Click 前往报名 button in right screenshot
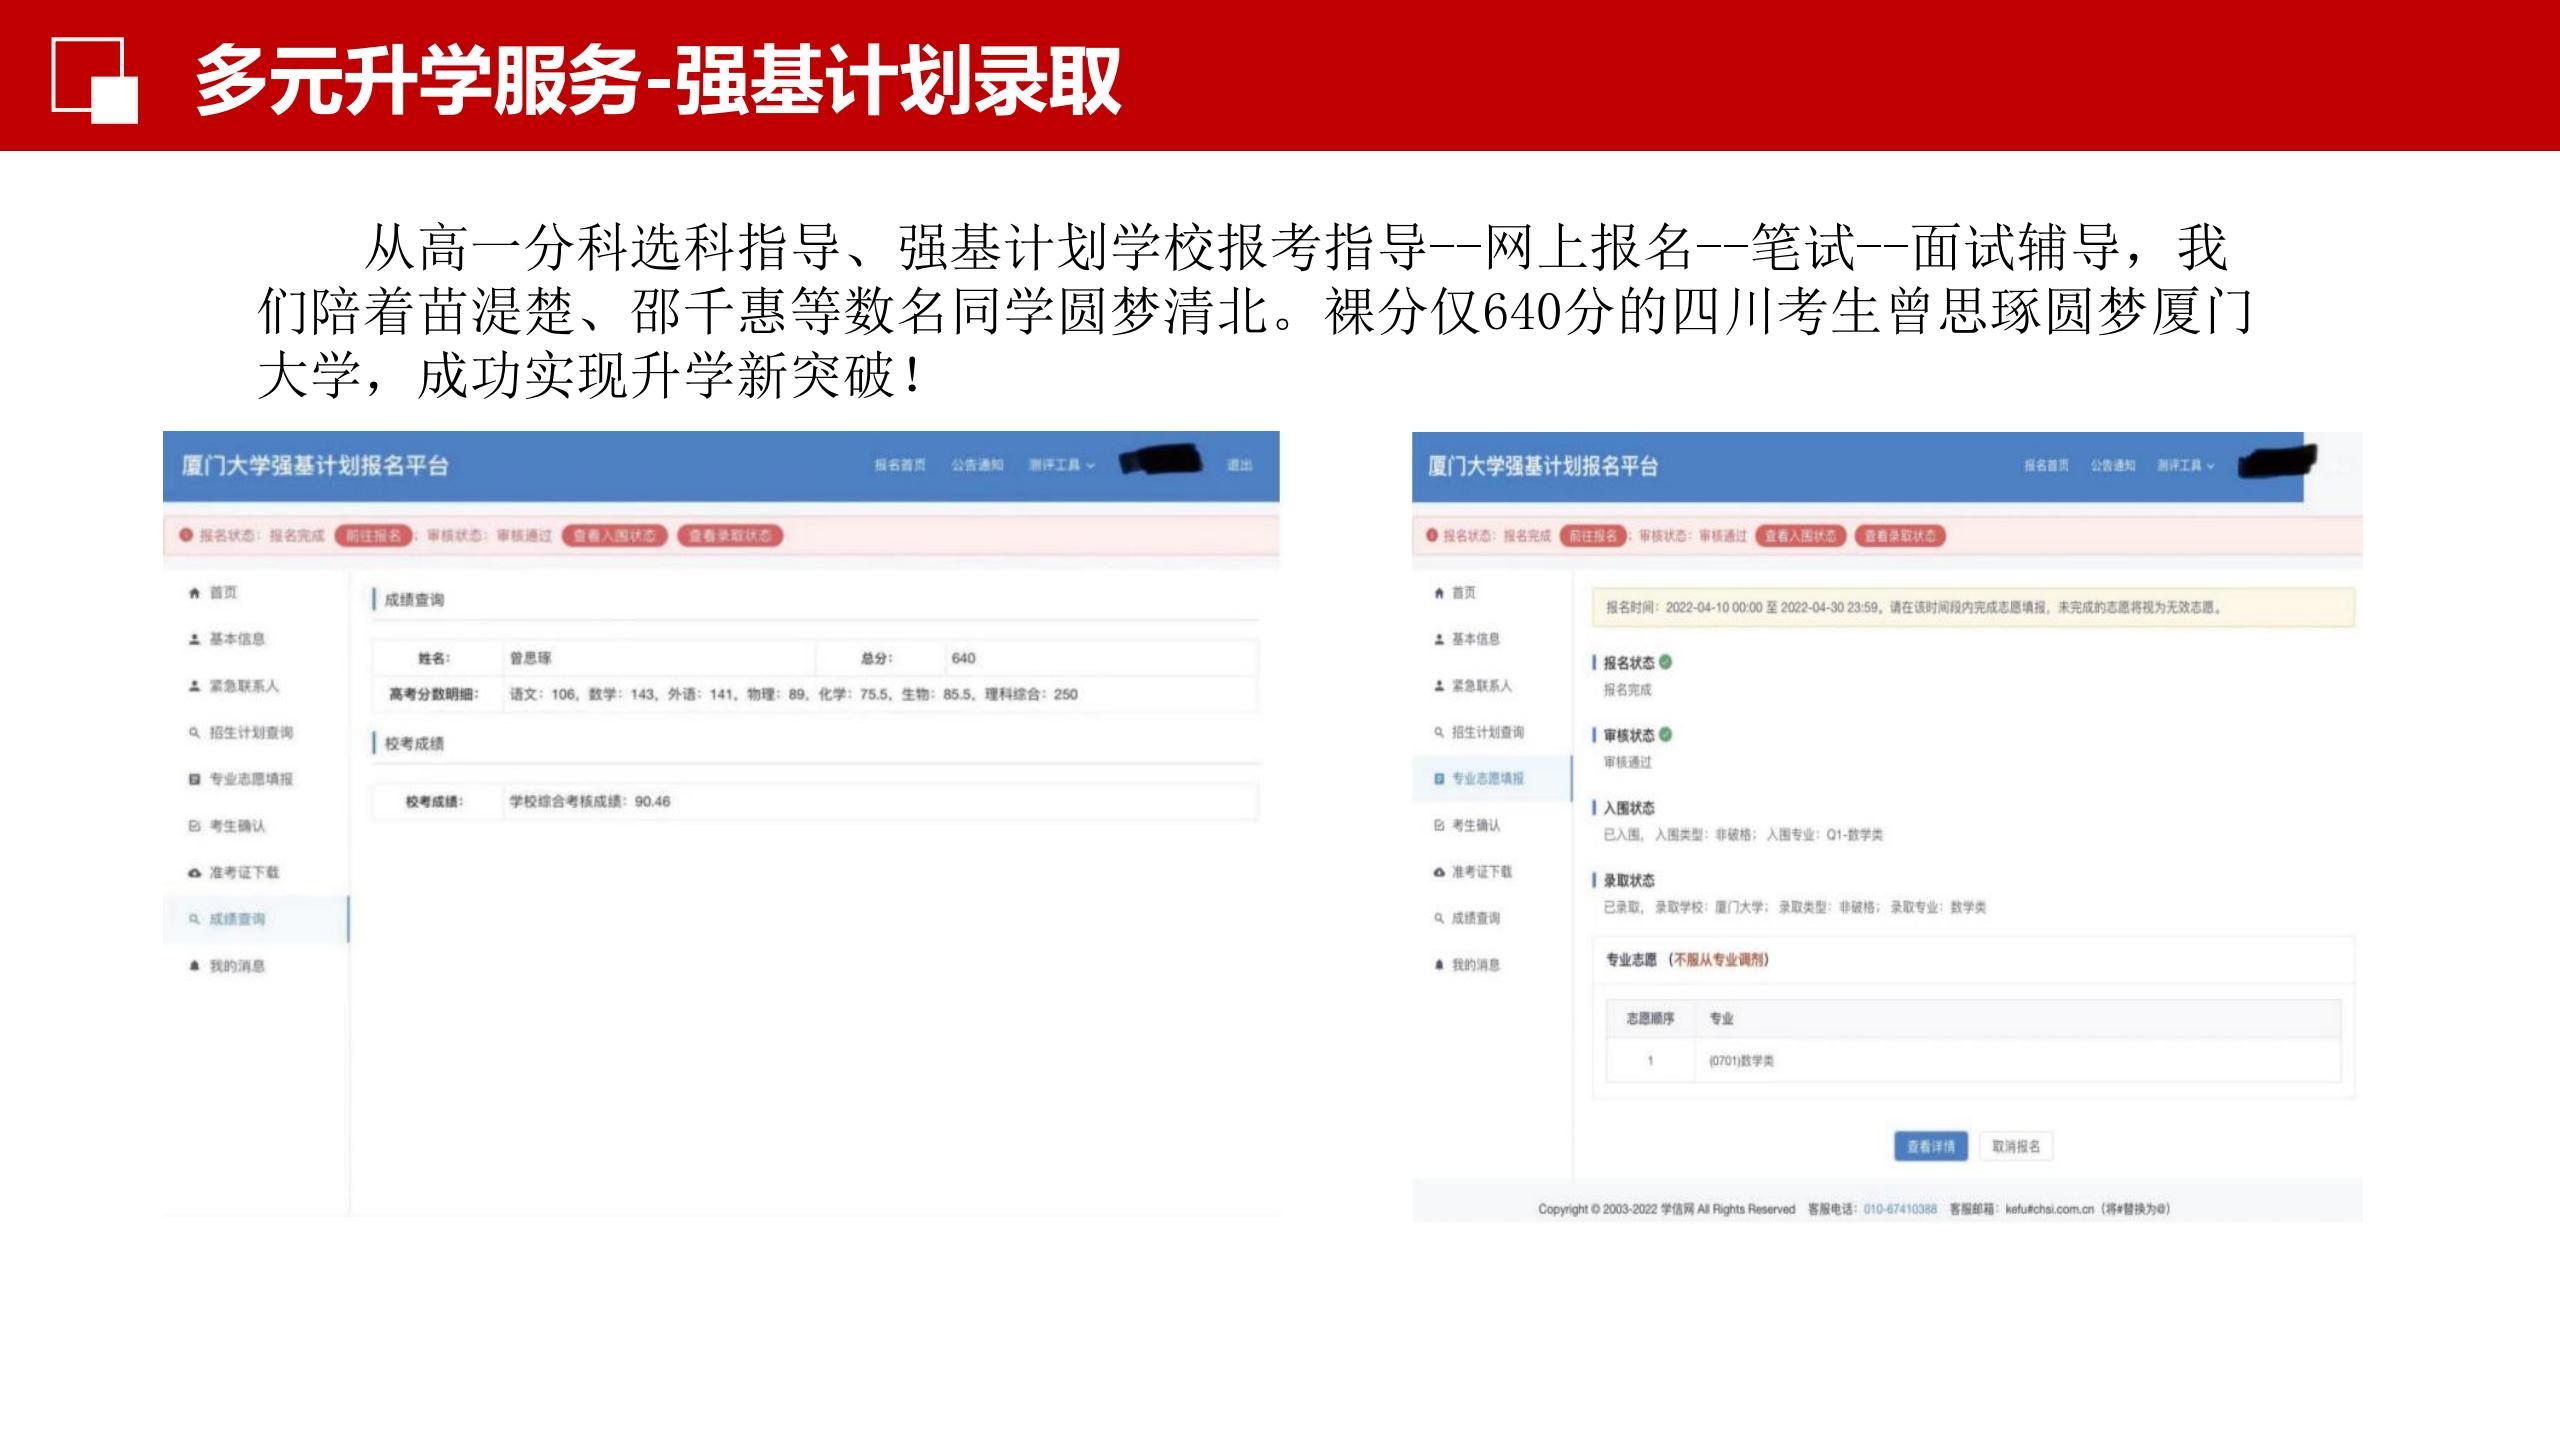 coord(1593,536)
